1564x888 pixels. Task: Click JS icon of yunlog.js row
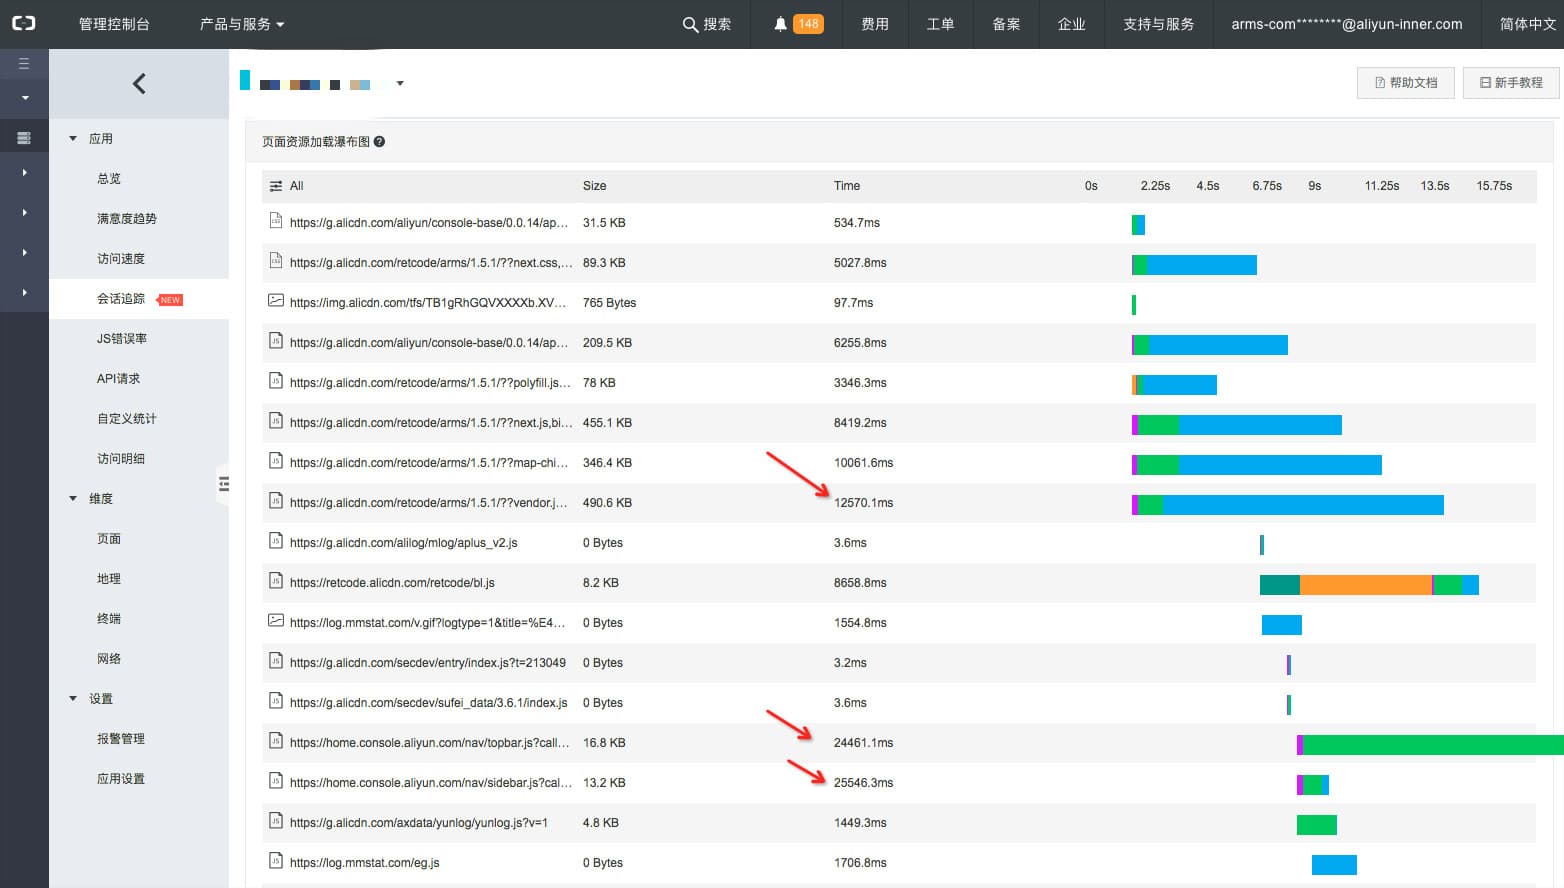(276, 821)
